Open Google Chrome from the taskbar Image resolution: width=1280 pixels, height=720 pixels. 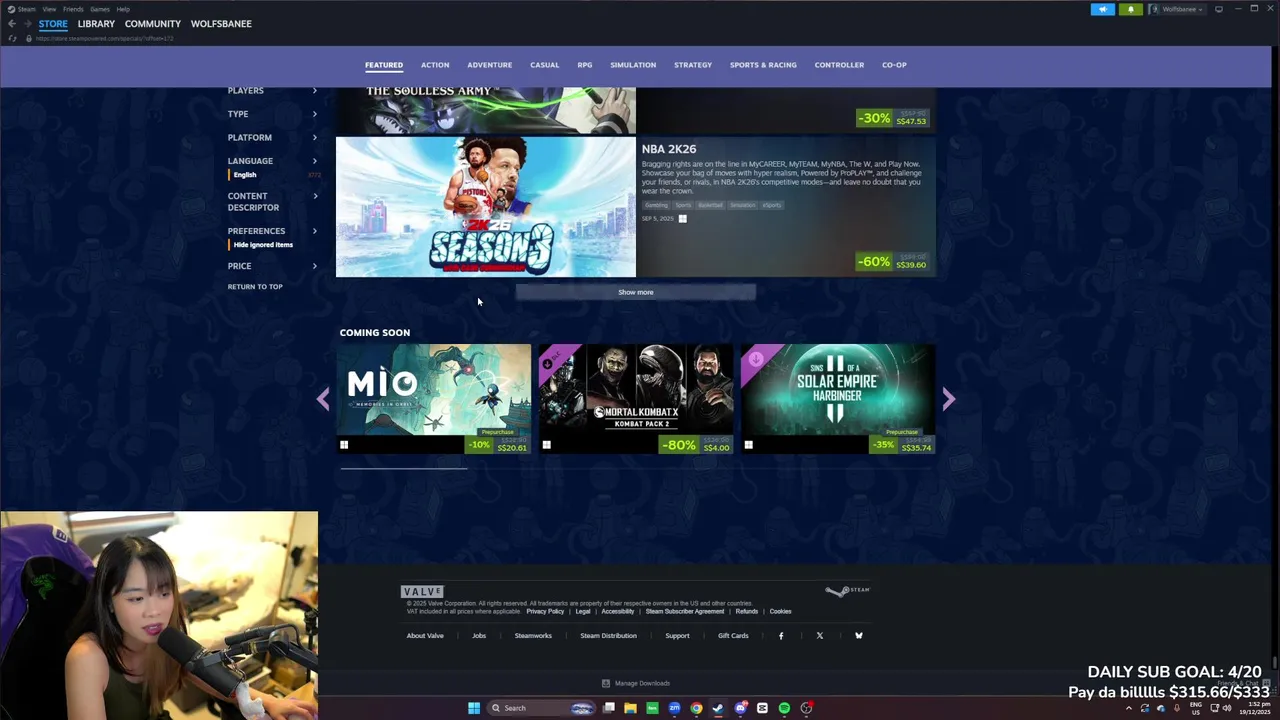pyautogui.click(x=696, y=708)
